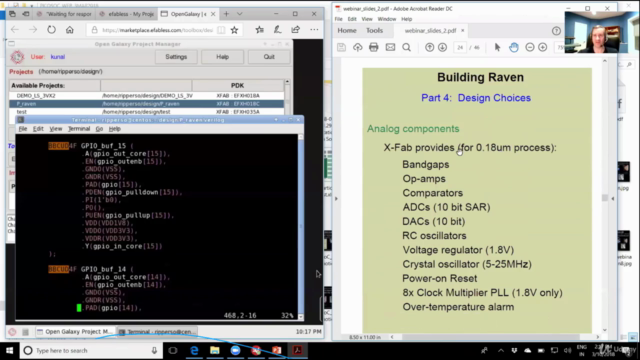This screenshot has height=360, width=640.
Task: Switch to Terminal ripperso@cen taskbar item
Action: (157, 331)
